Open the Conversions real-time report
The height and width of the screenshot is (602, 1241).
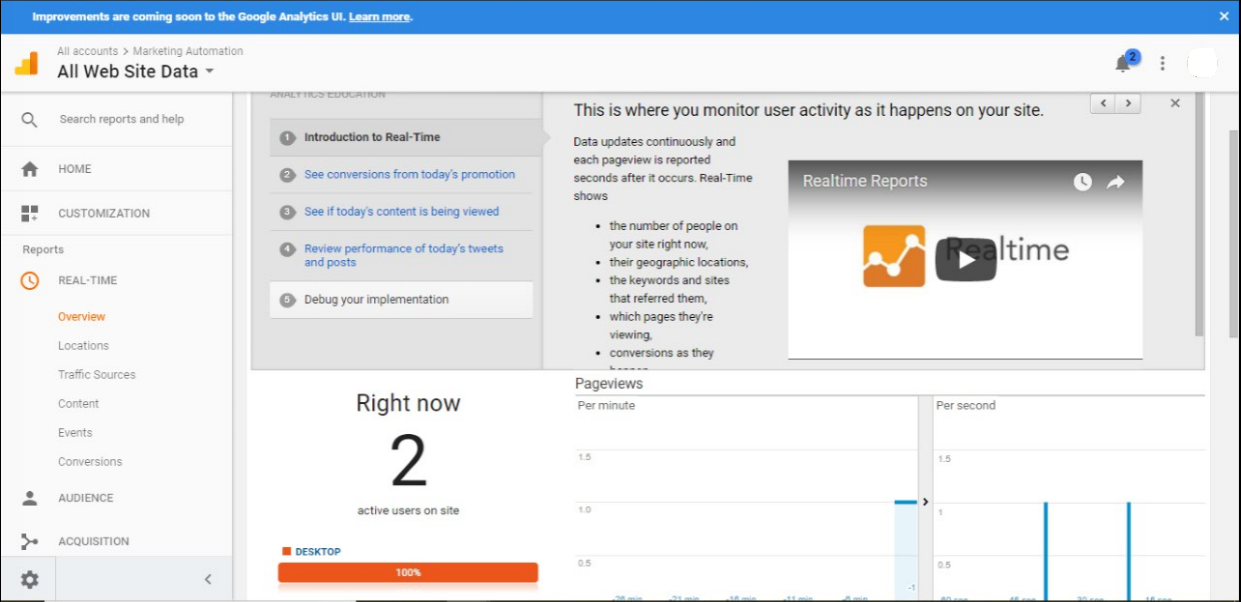(x=90, y=462)
